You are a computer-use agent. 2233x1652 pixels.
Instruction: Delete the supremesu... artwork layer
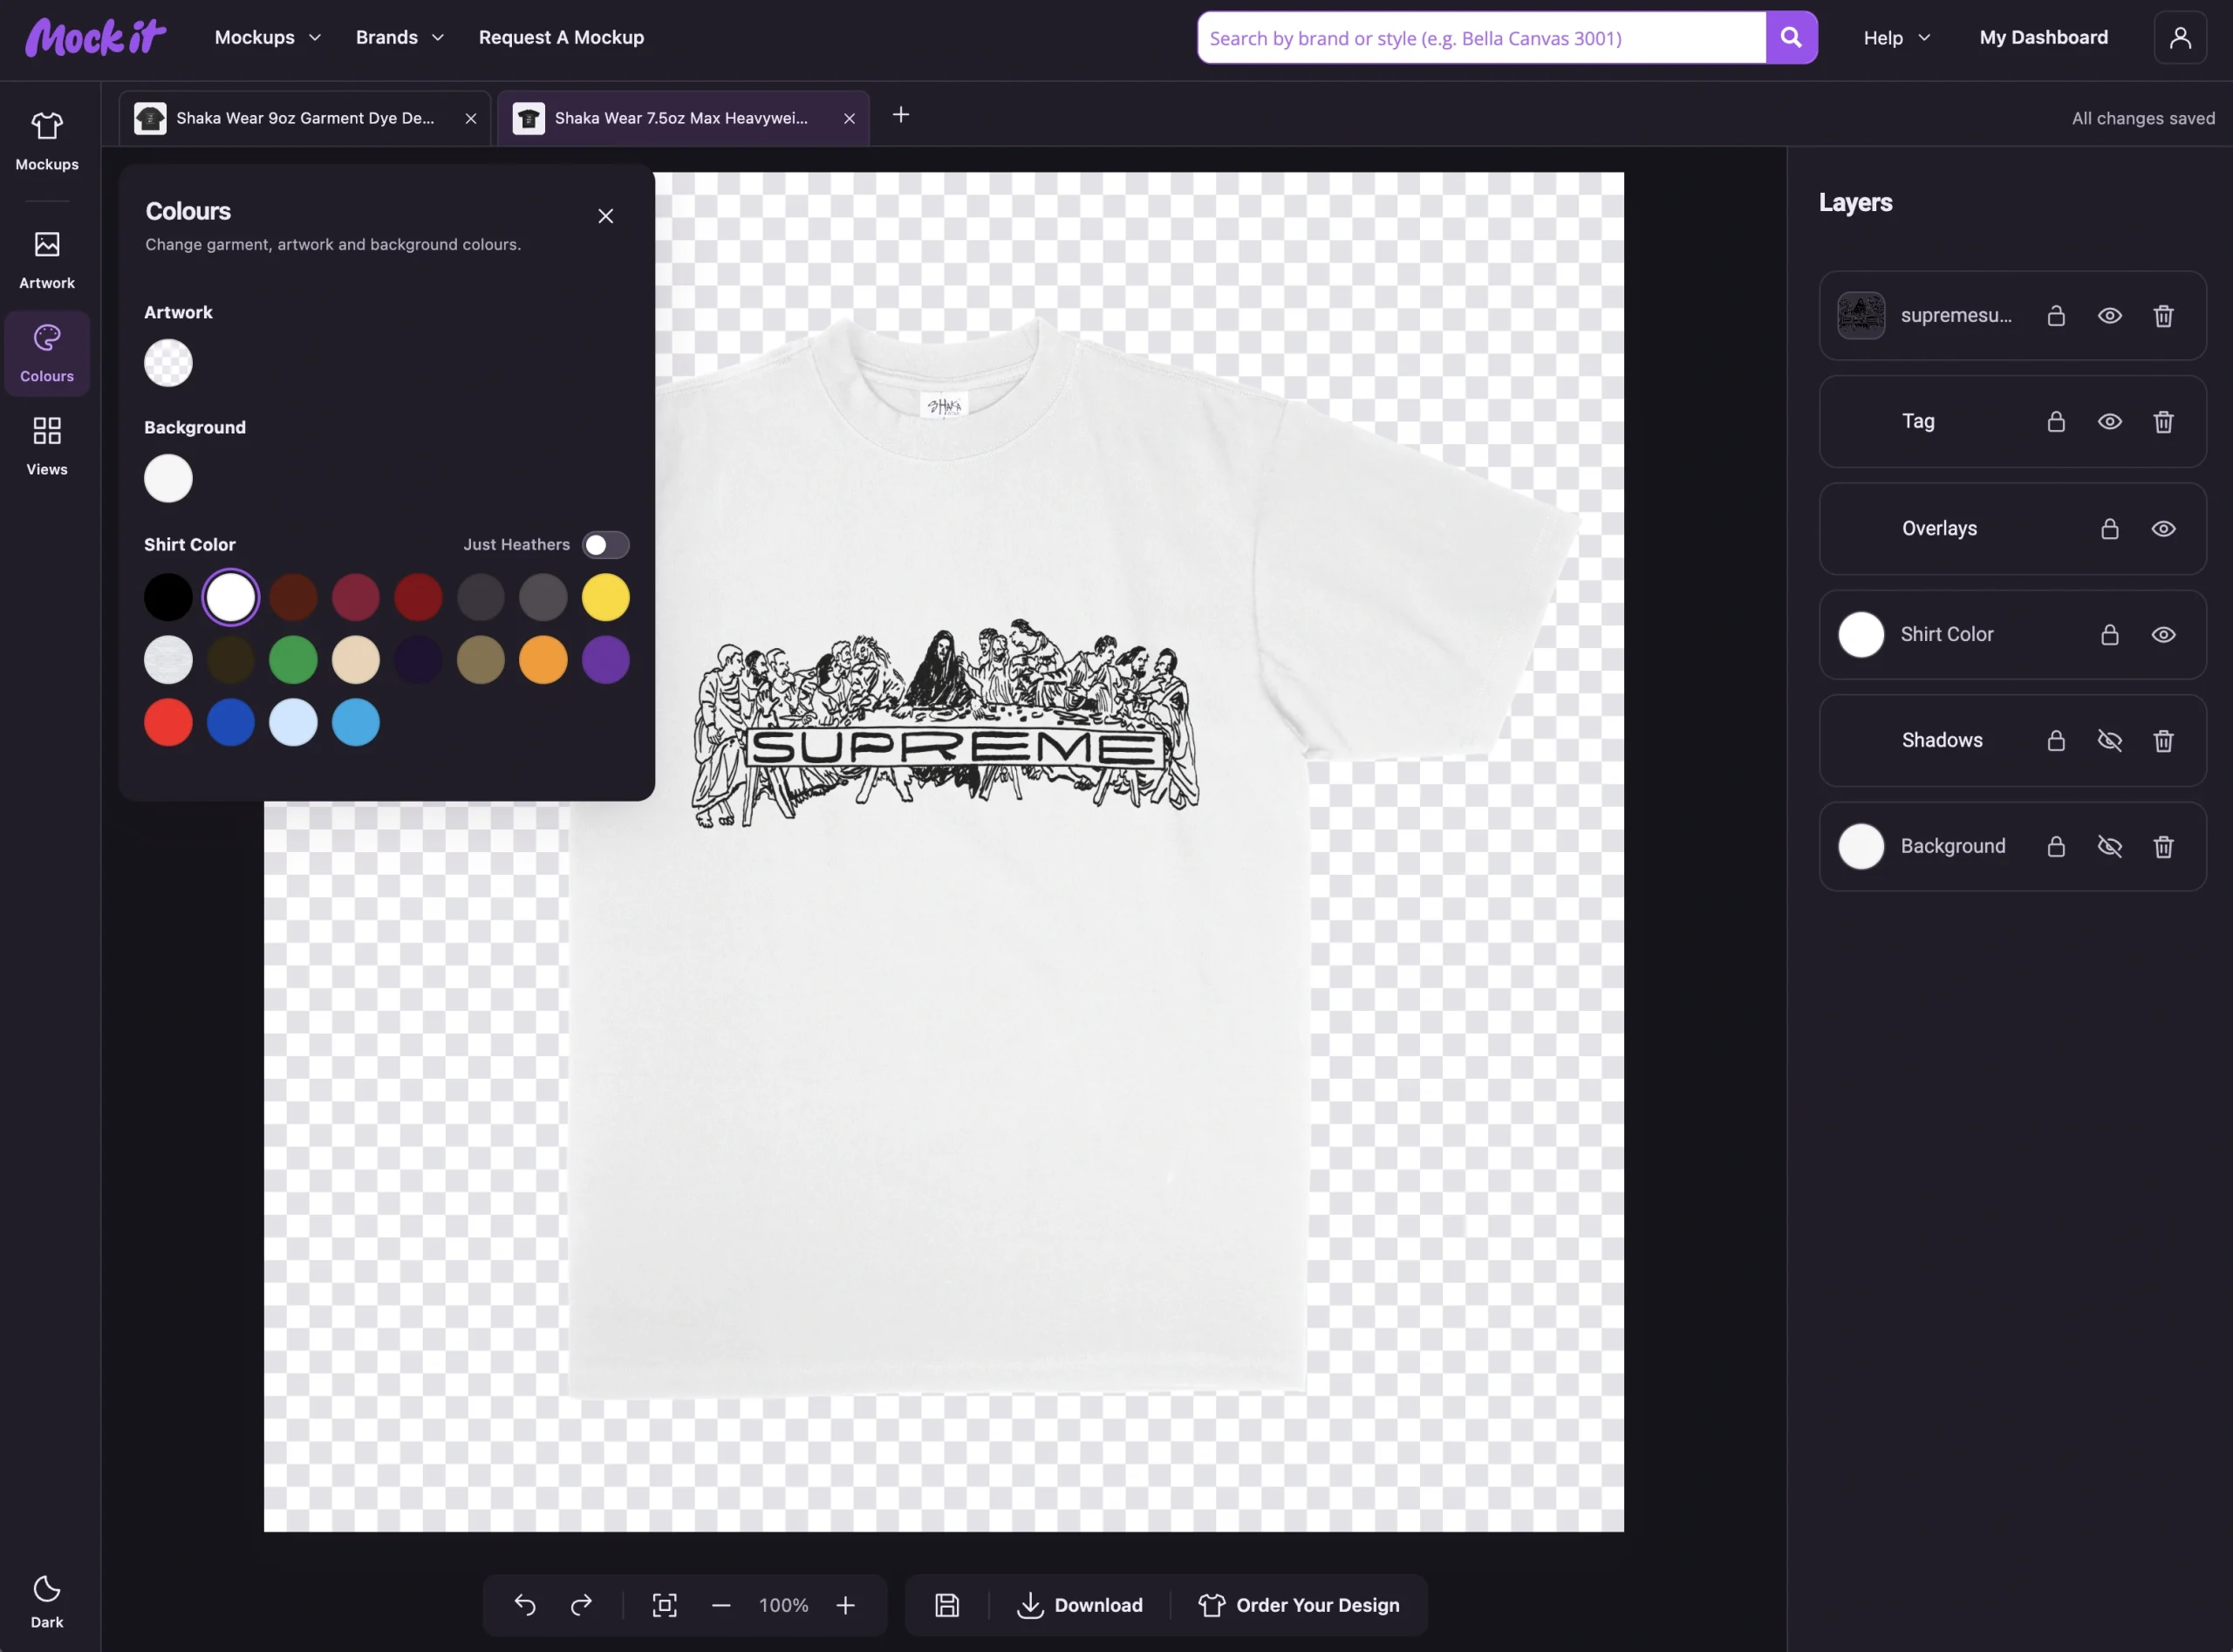pyautogui.click(x=2163, y=316)
